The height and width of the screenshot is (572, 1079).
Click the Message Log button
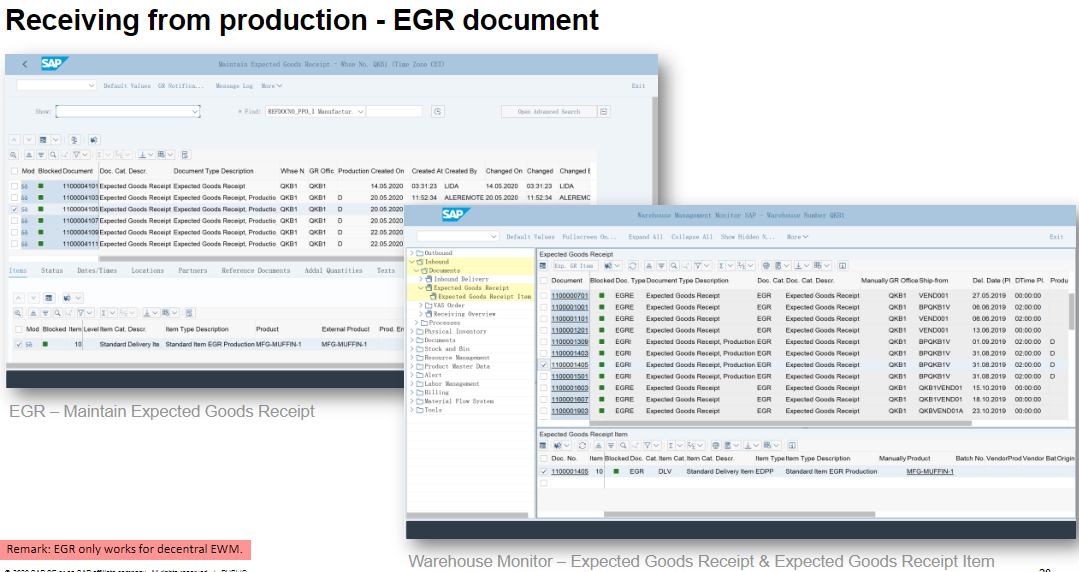[234, 86]
